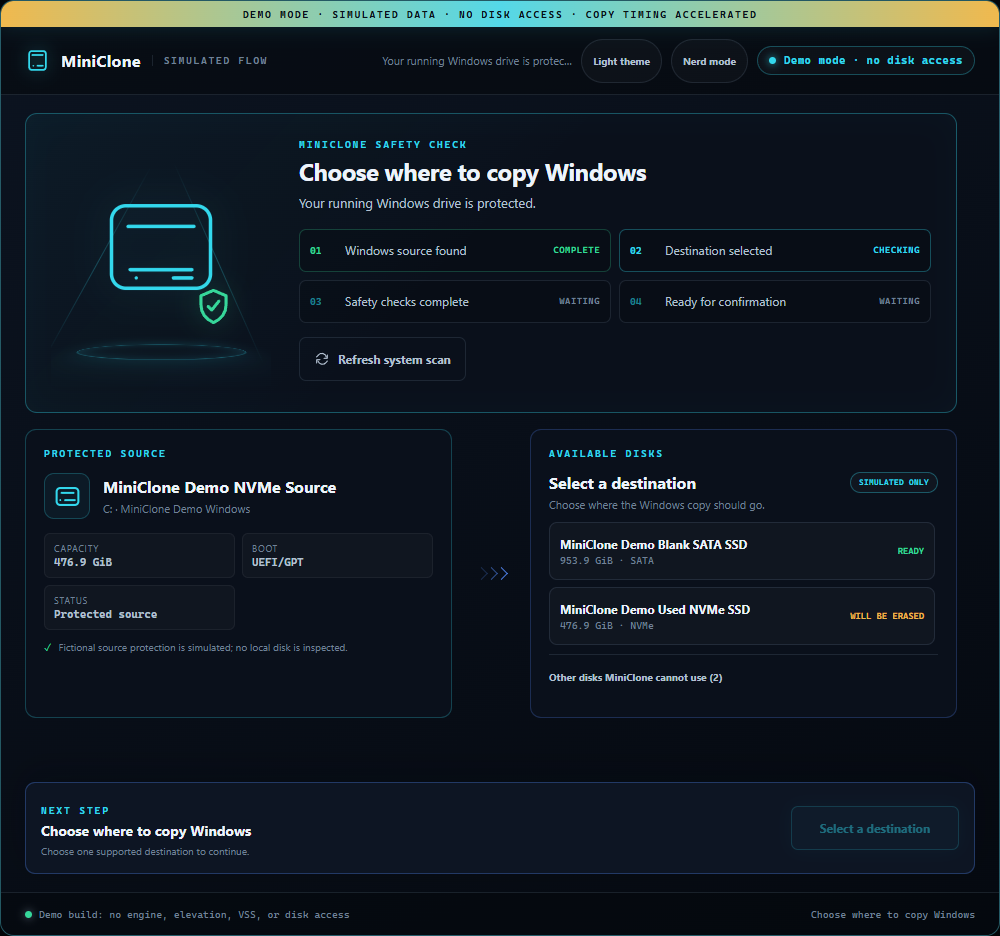1000x936 pixels.
Task: Click the SIMULATED ONLY badge
Action: (893, 483)
